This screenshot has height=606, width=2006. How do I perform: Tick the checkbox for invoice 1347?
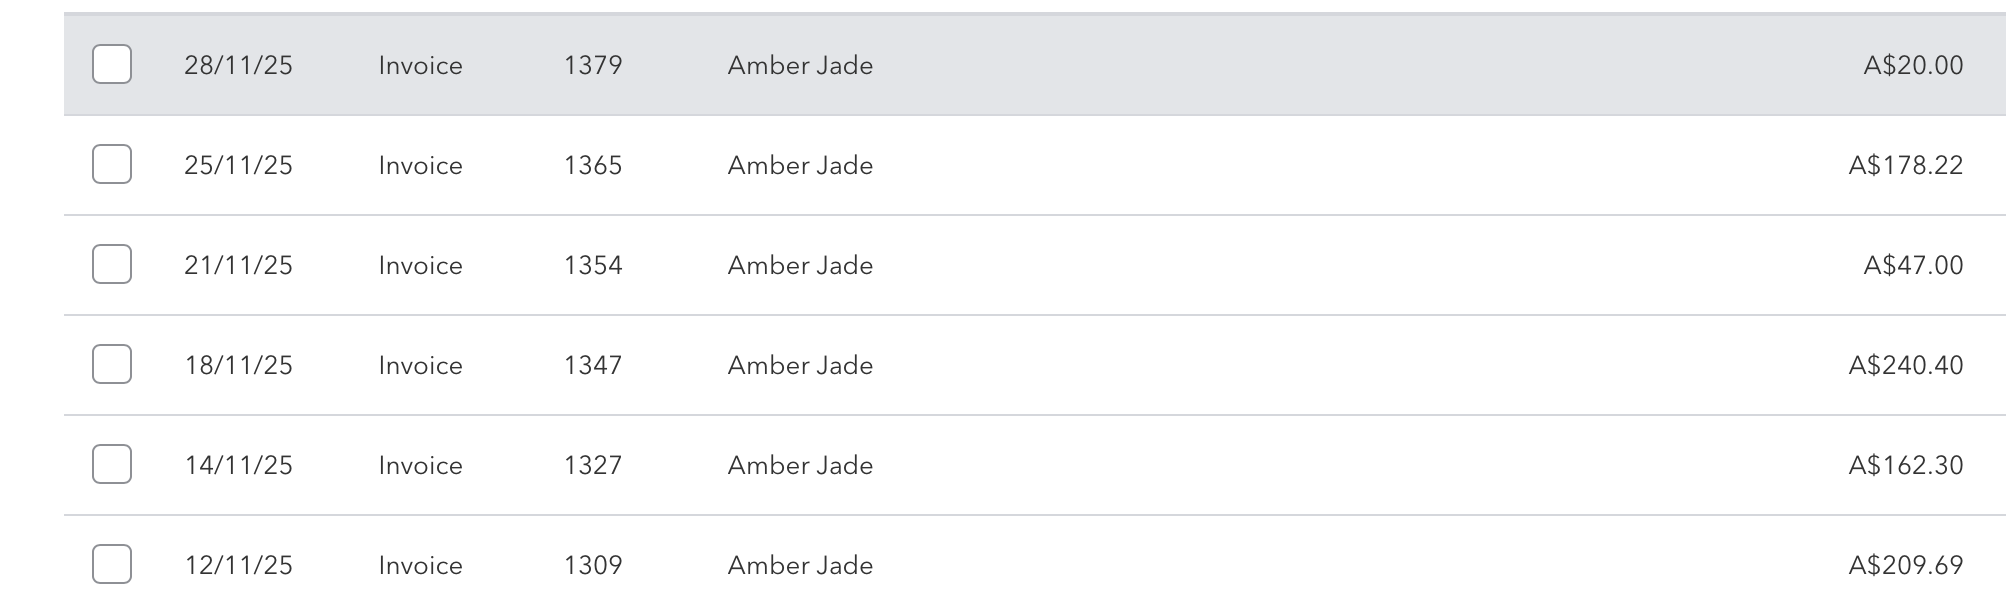[x=110, y=365]
